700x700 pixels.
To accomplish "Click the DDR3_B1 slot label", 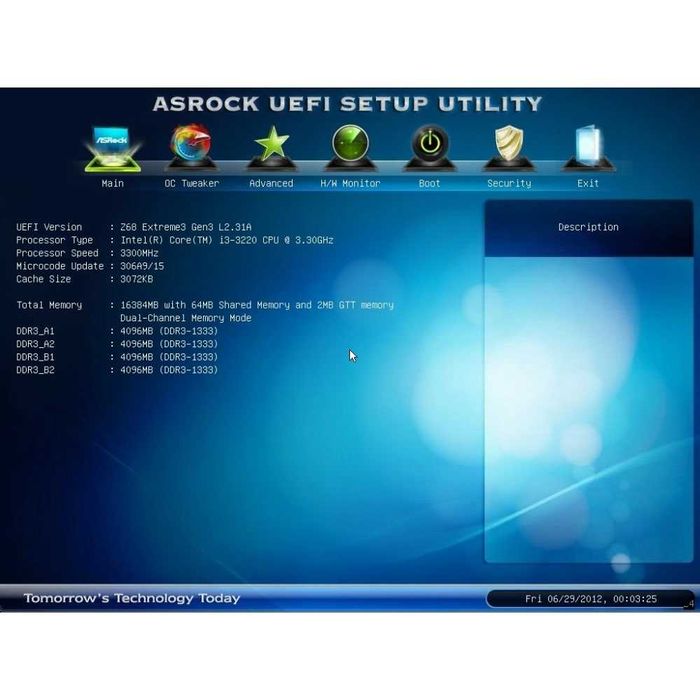I will point(35,357).
